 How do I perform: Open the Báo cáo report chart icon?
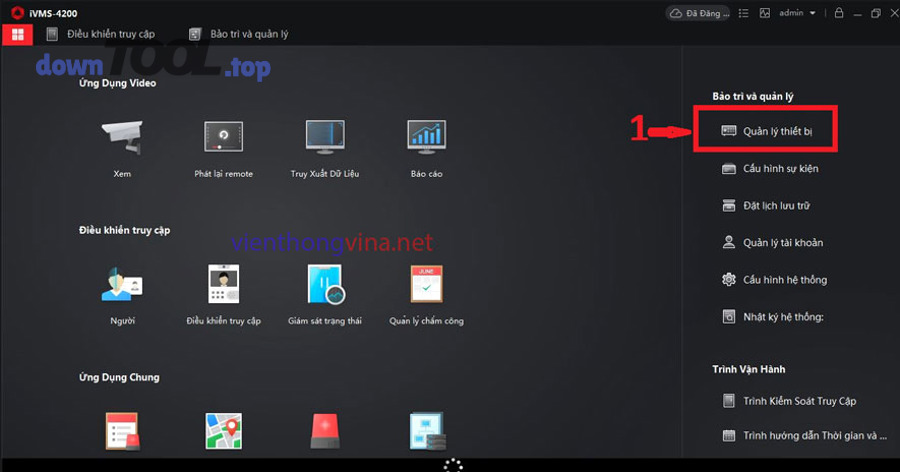click(425, 140)
